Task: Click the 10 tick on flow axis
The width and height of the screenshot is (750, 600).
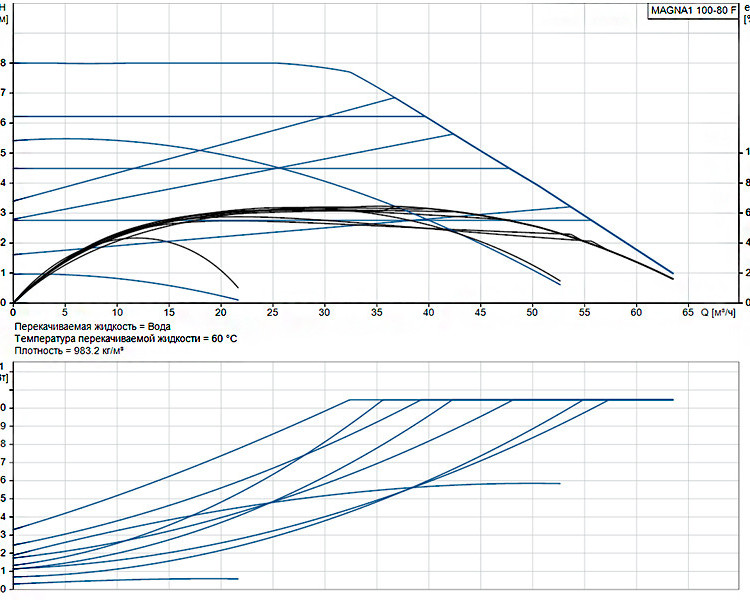Action: [117, 312]
